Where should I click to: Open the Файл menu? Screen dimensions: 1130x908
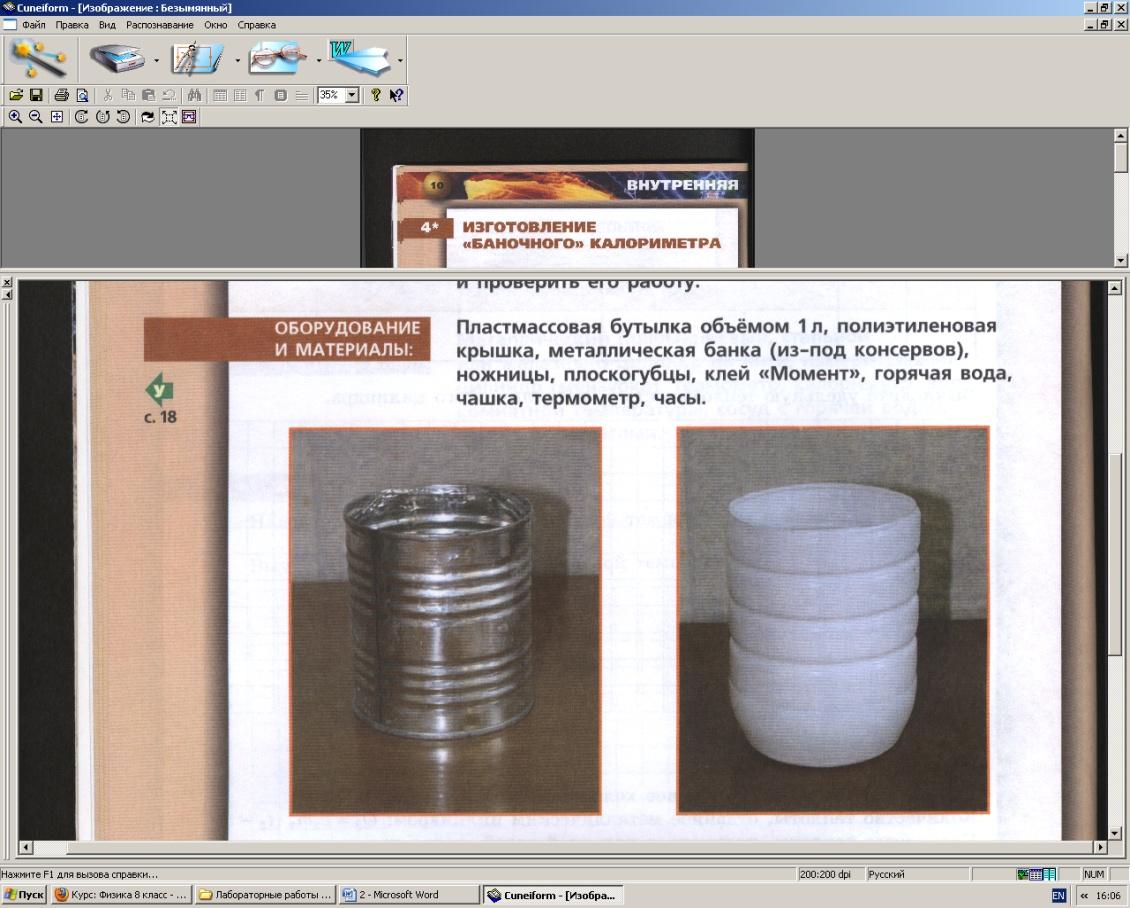pyautogui.click(x=33, y=25)
